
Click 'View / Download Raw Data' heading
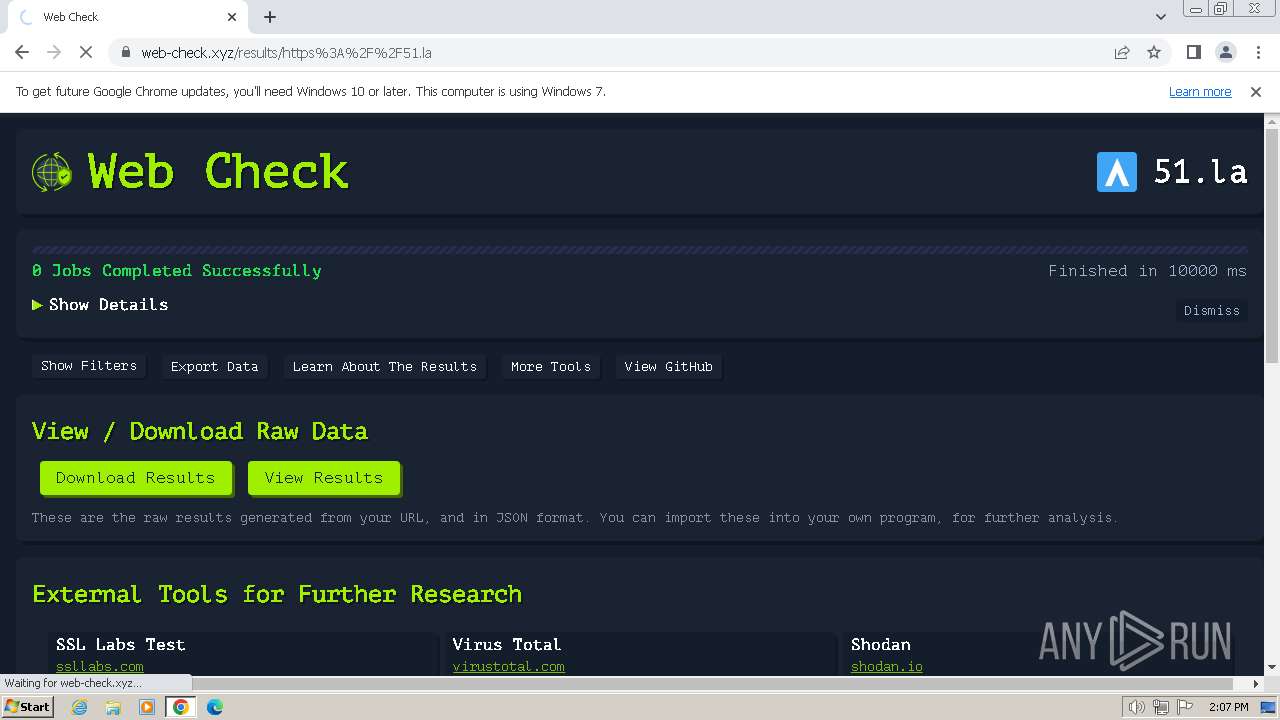(x=200, y=431)
